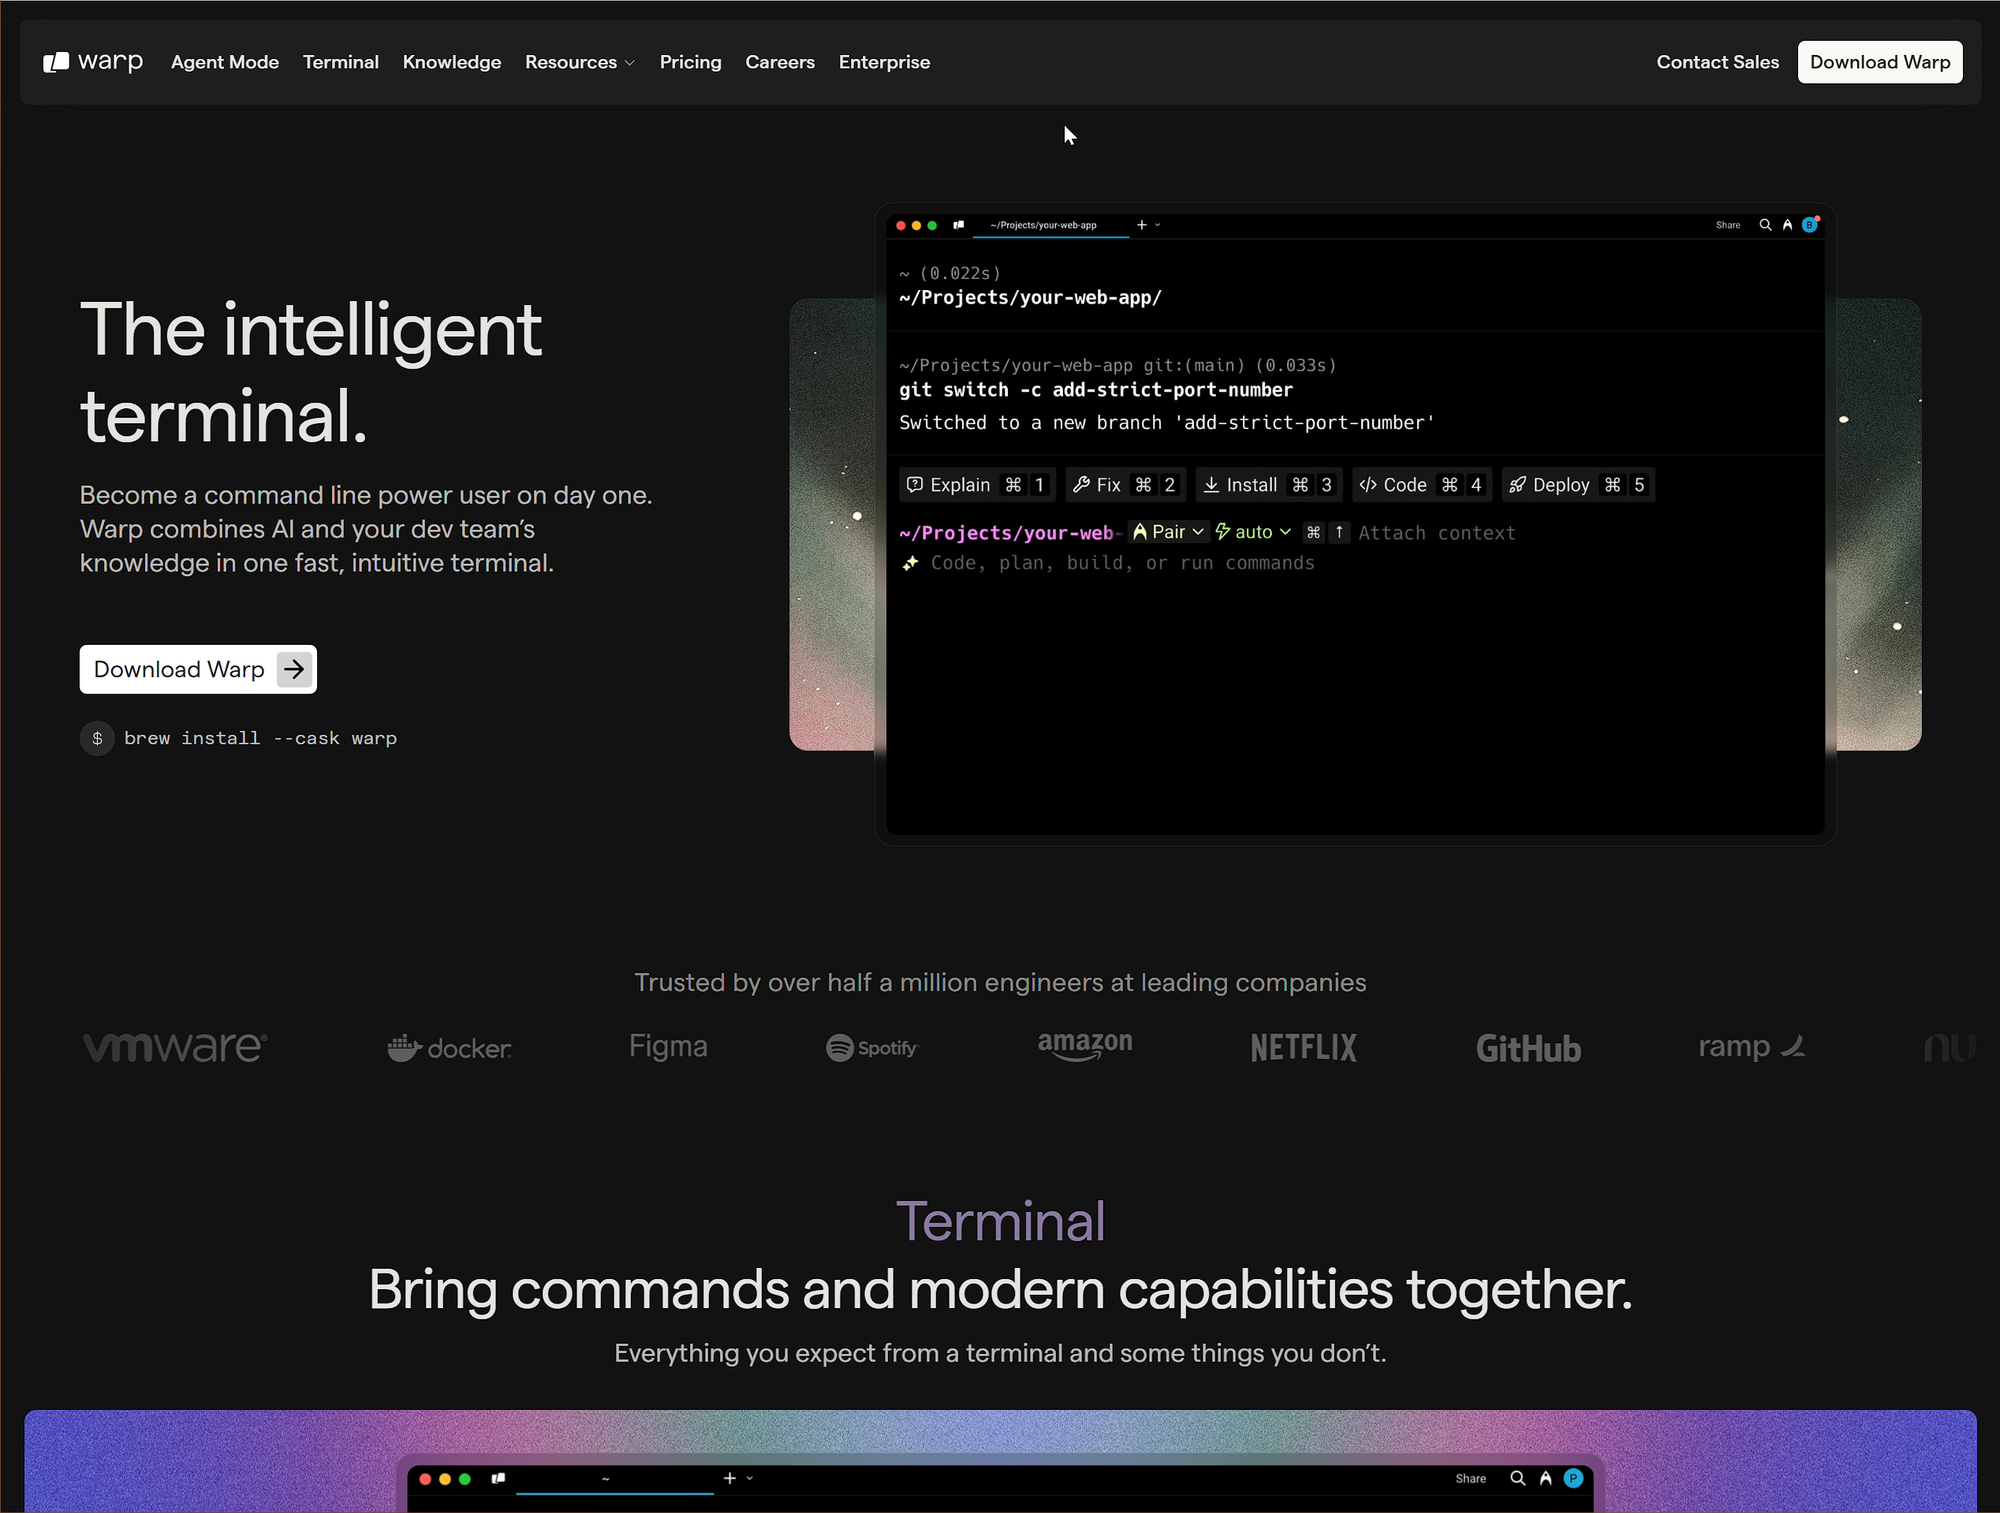This screenshot has height=1513, width=2000.
Task: Open the Pricing page
Action: [690, 62]
